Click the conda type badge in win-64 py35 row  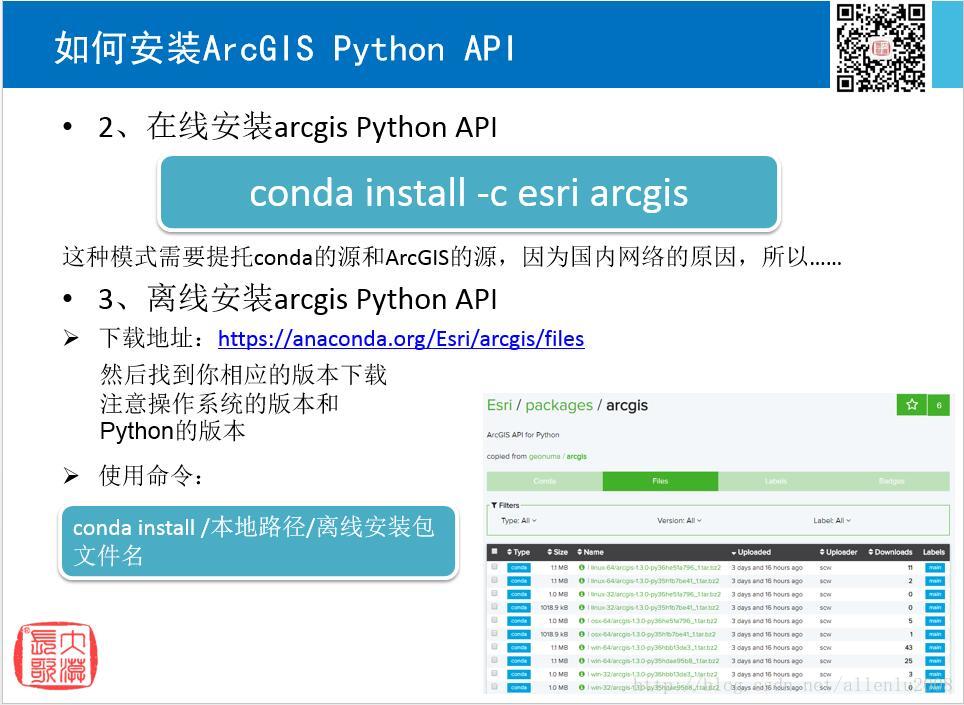519,661
